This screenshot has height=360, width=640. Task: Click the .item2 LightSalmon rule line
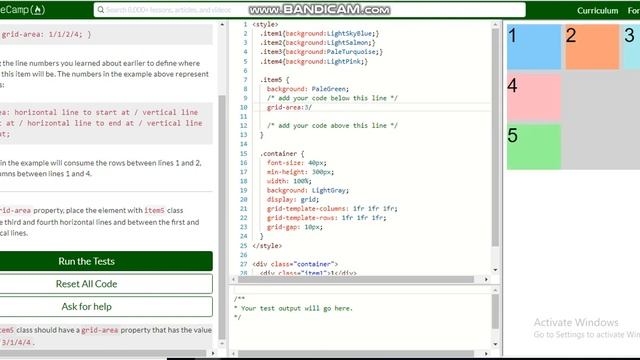tap(318, 42)
